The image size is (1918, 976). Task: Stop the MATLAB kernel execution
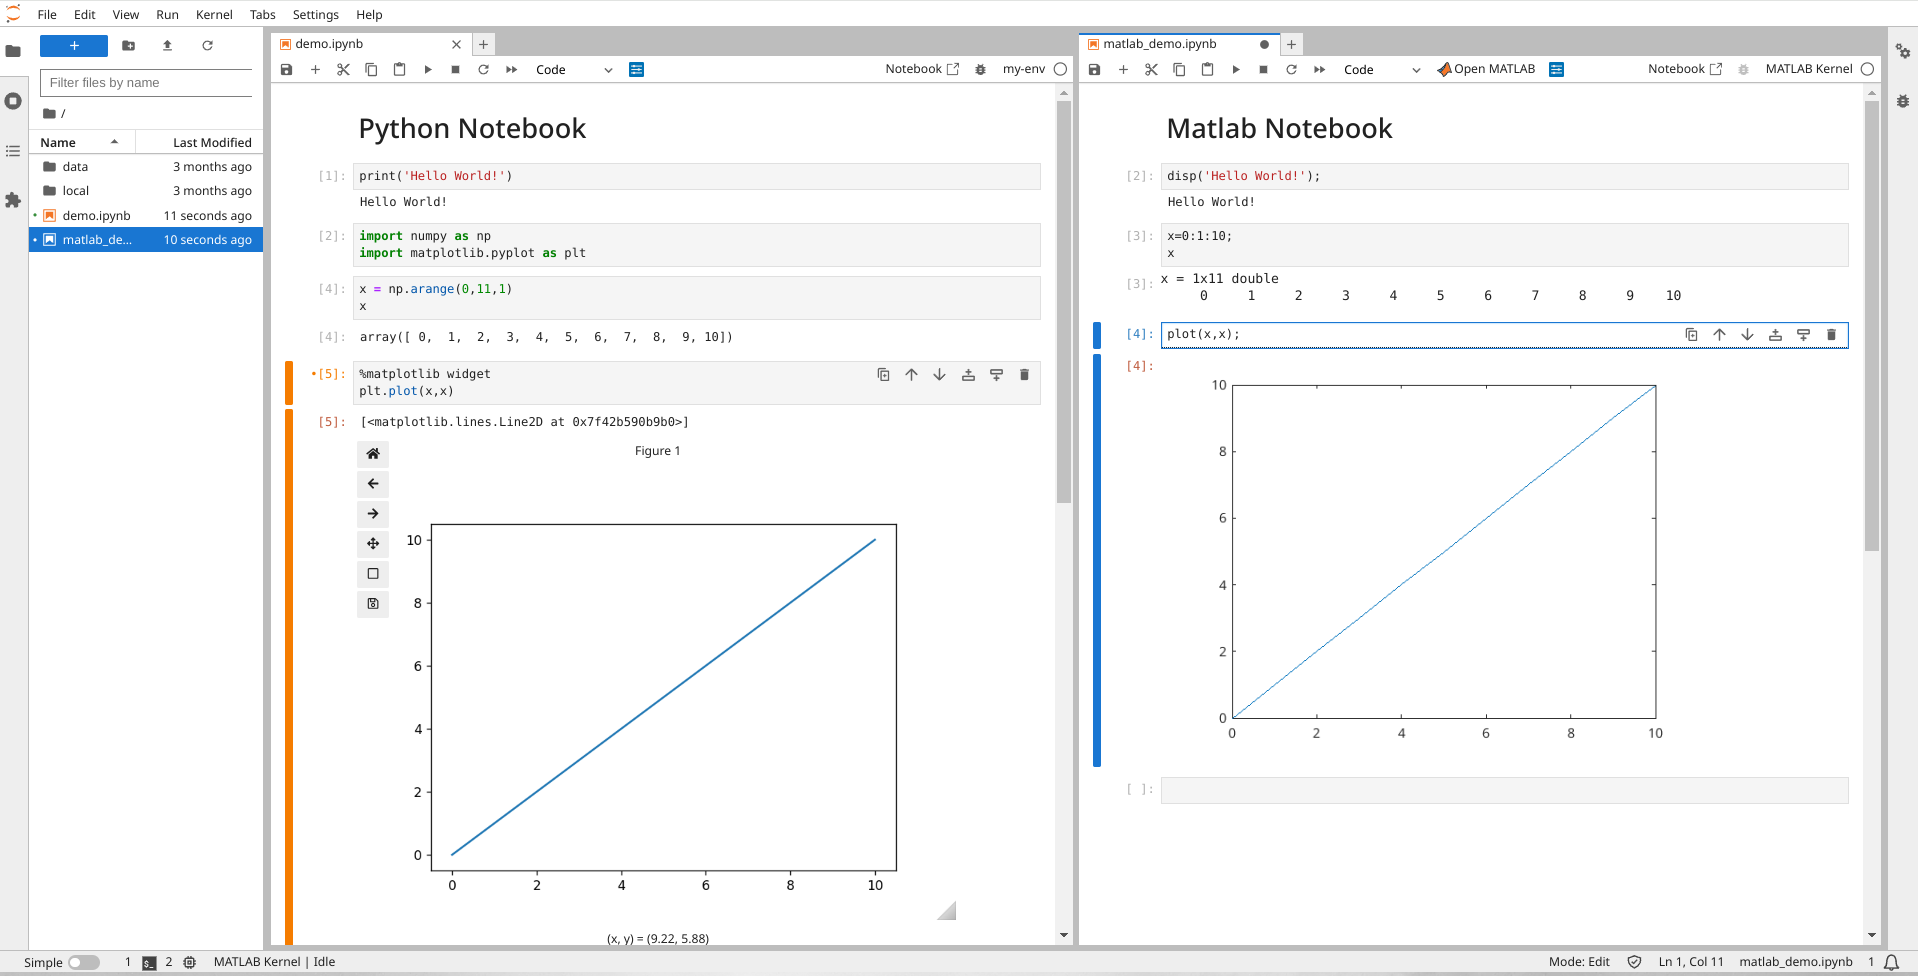[1263, 70]
